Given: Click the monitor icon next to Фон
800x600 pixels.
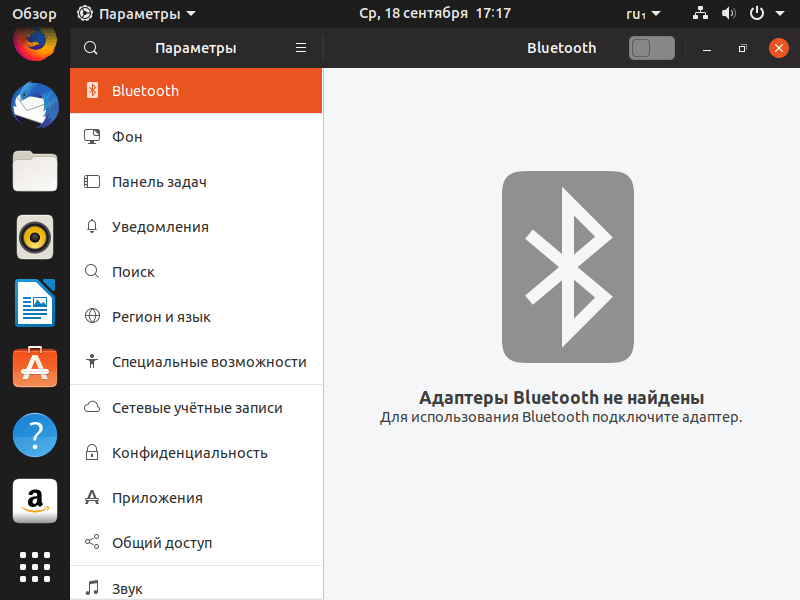Looking at the screenshot, I should 92,136.
